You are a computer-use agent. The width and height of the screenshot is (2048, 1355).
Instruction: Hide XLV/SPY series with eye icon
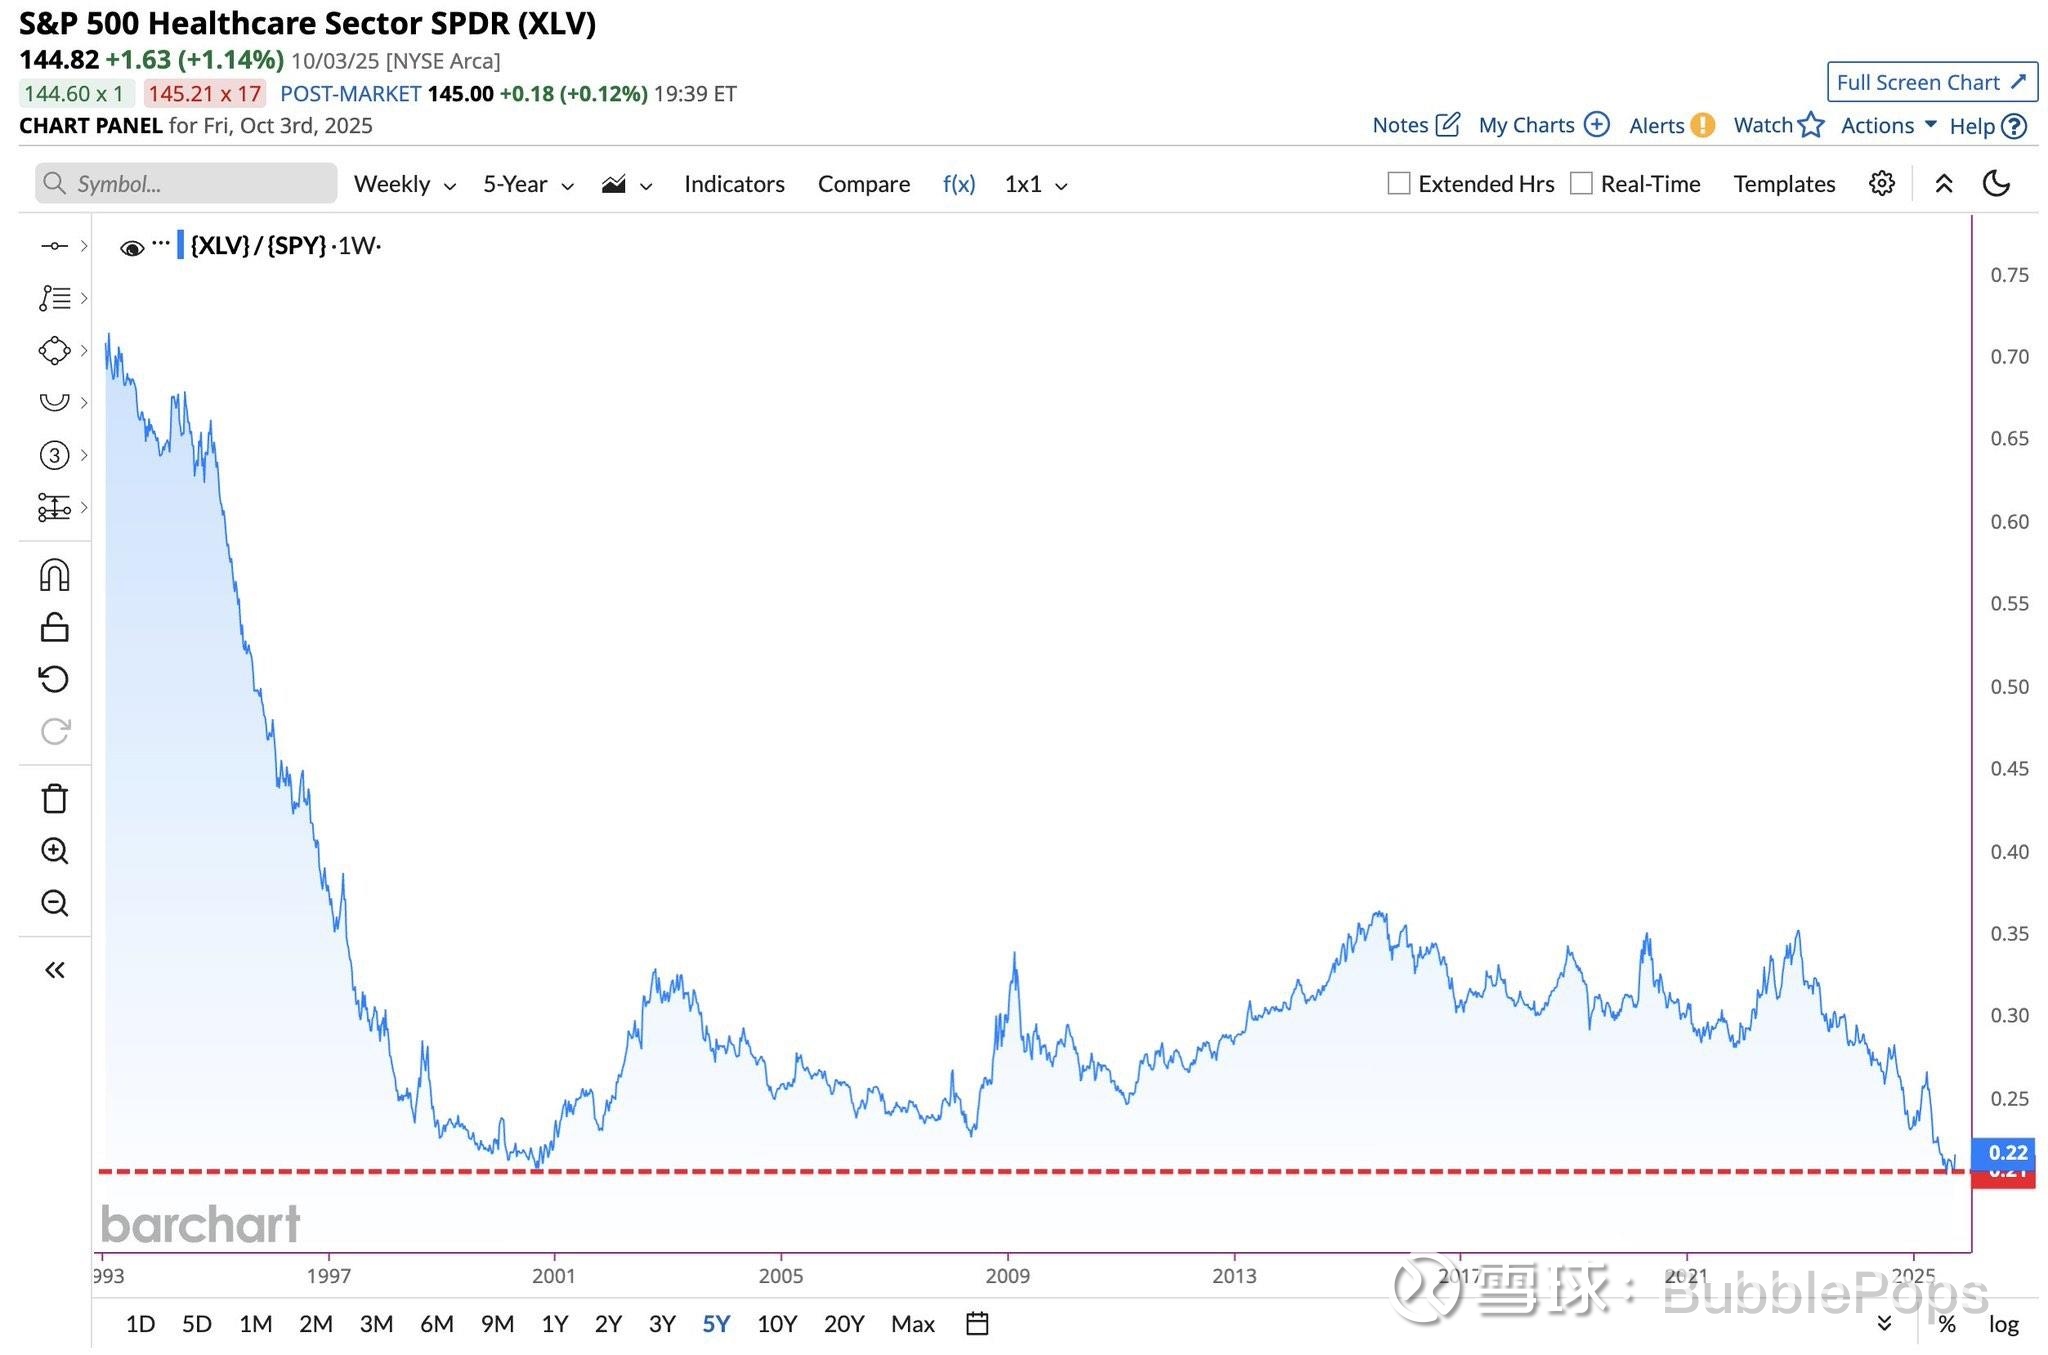(131, 248)
